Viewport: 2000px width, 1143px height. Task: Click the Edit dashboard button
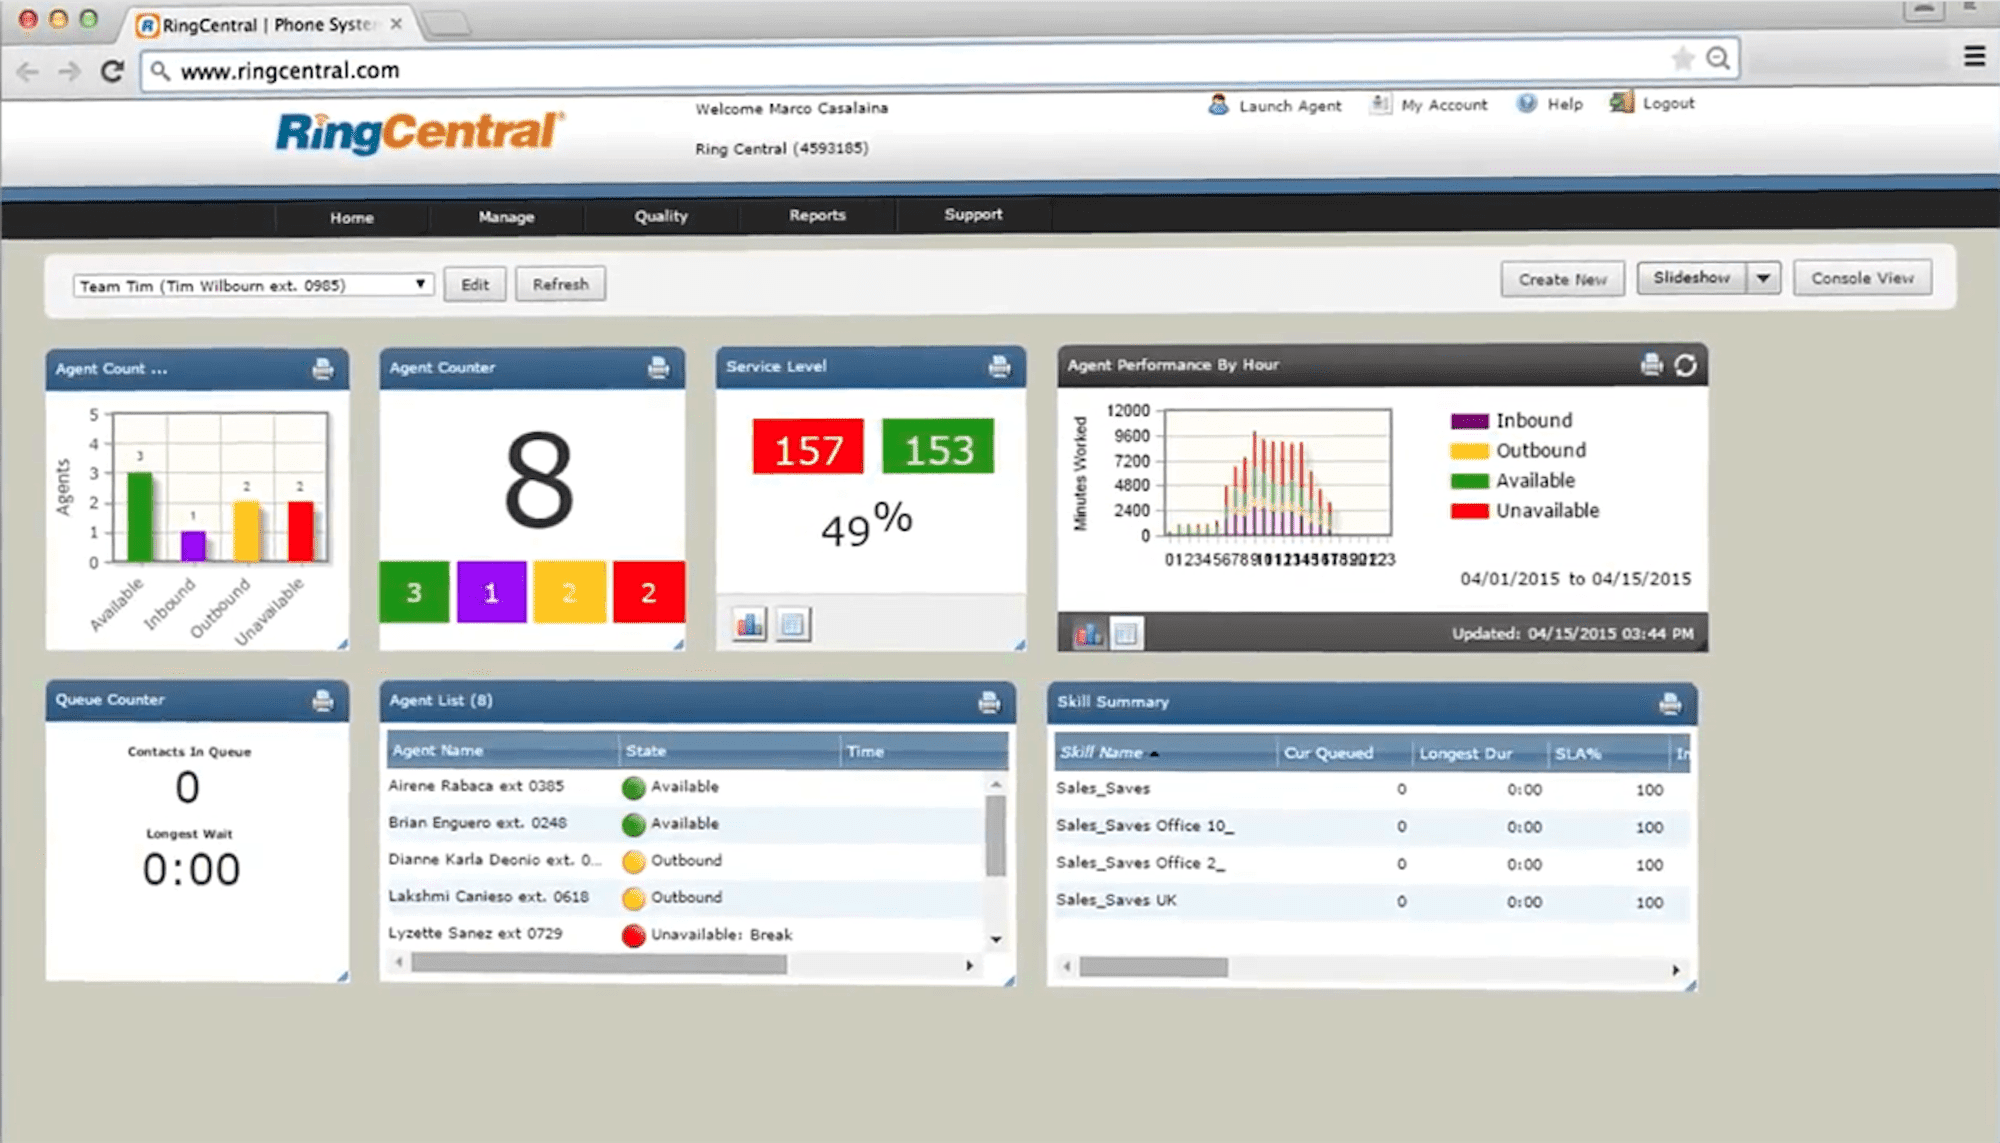click(x=475, y=284)
